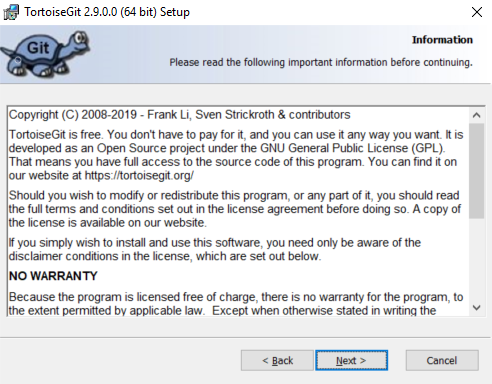Click the paragraph starting 'Because the program'

(236, 304)
